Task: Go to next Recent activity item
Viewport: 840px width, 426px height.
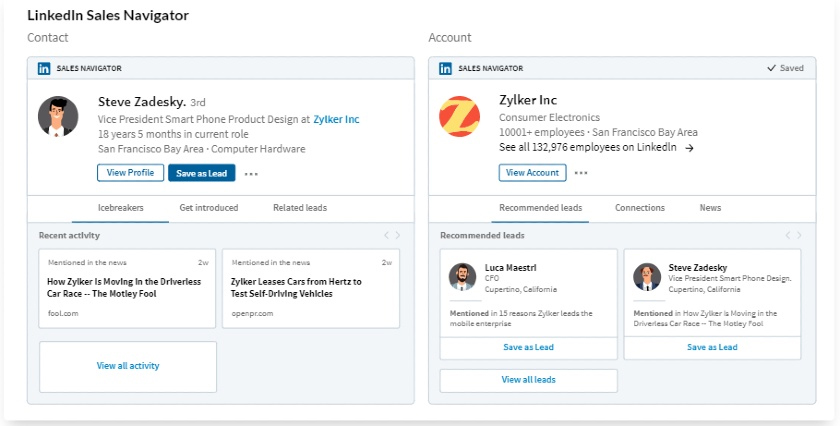Action: coord(398,235)
